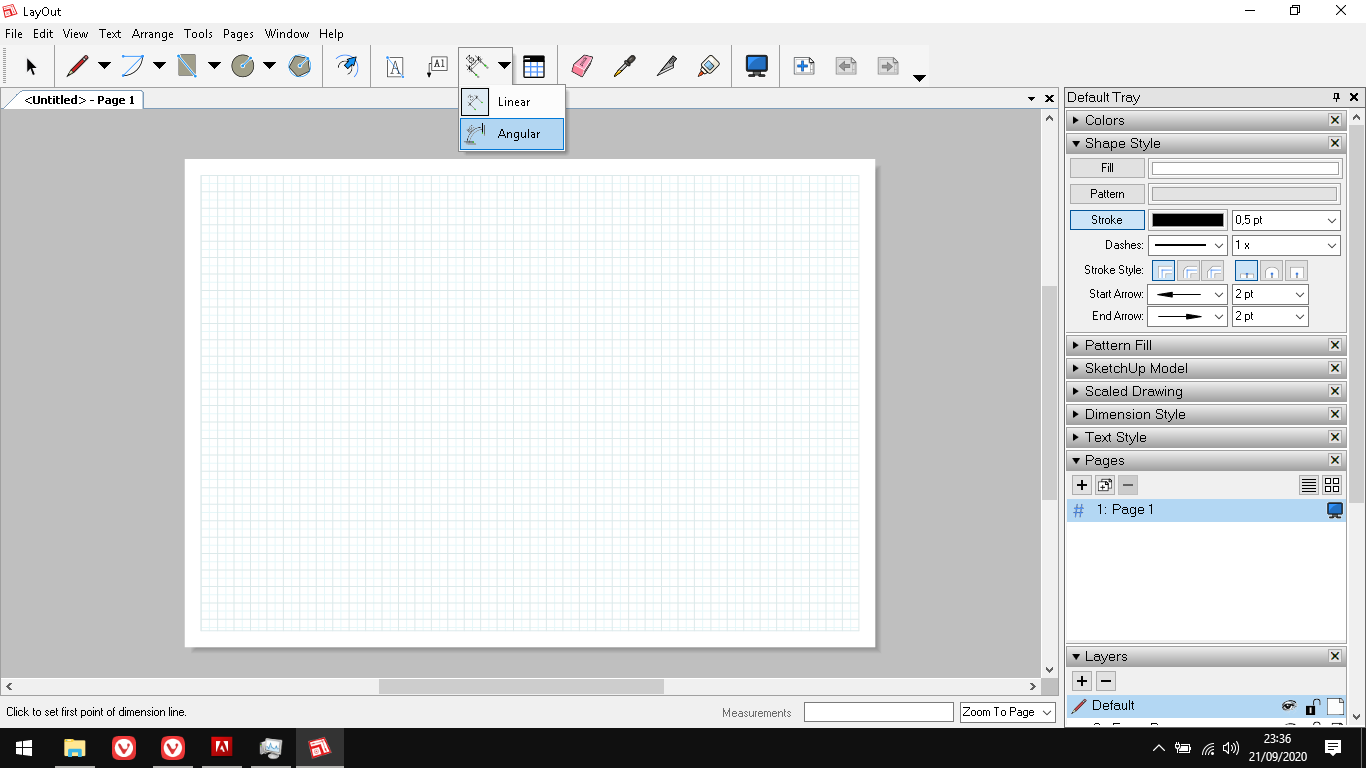Click the black Stroke color swatch
The height and width of the screenshot is (768, 1366).
point(1187,220)
